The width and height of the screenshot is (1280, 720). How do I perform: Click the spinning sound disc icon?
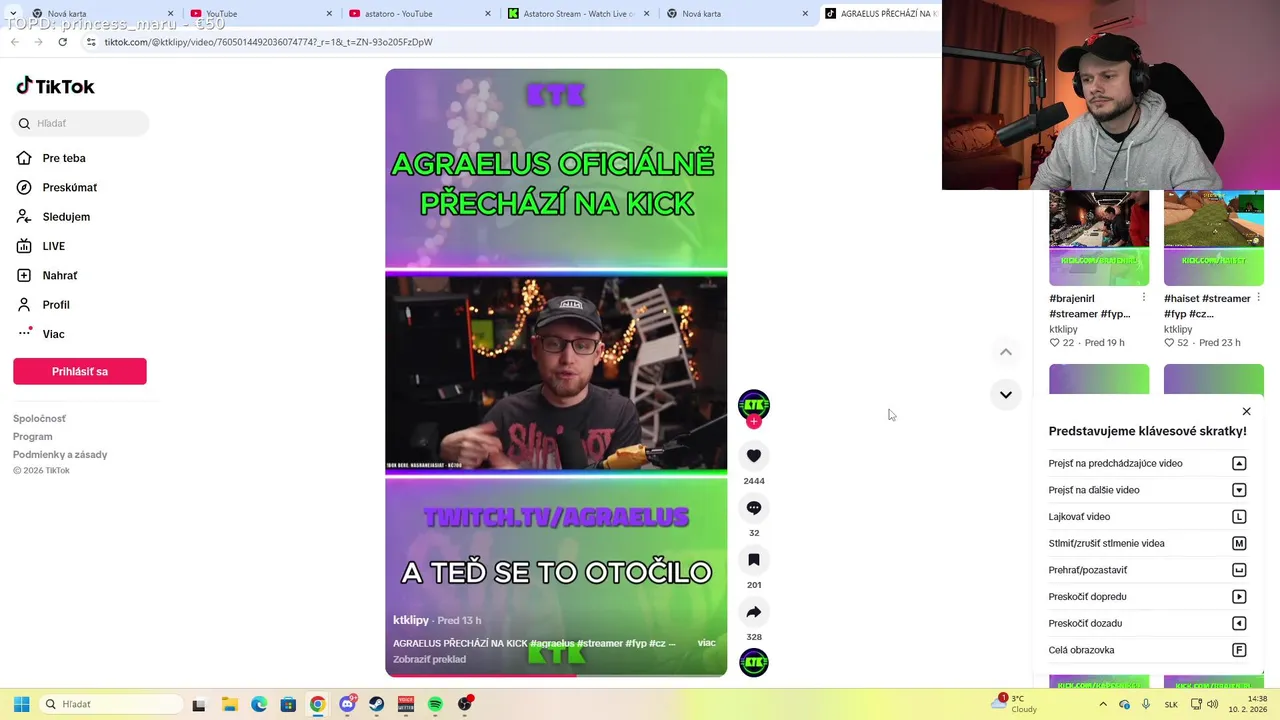click(x=754, y=662)
